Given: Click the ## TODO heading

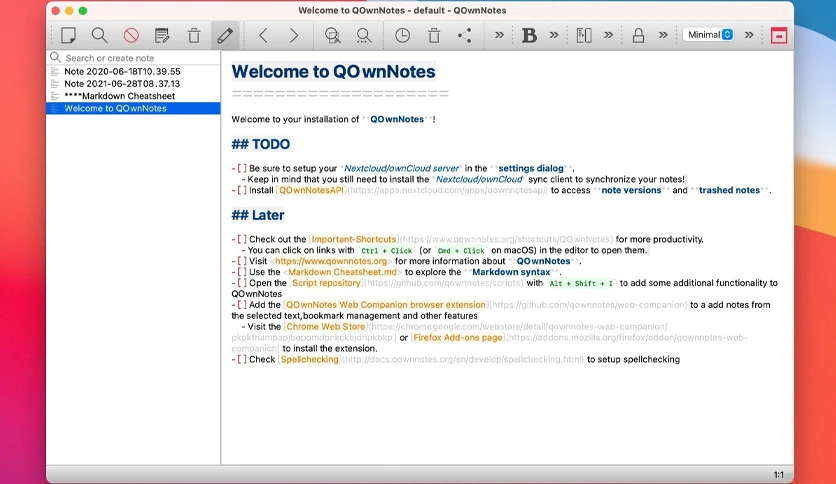Looking at the screenshot, I should [x=261, y=144].
